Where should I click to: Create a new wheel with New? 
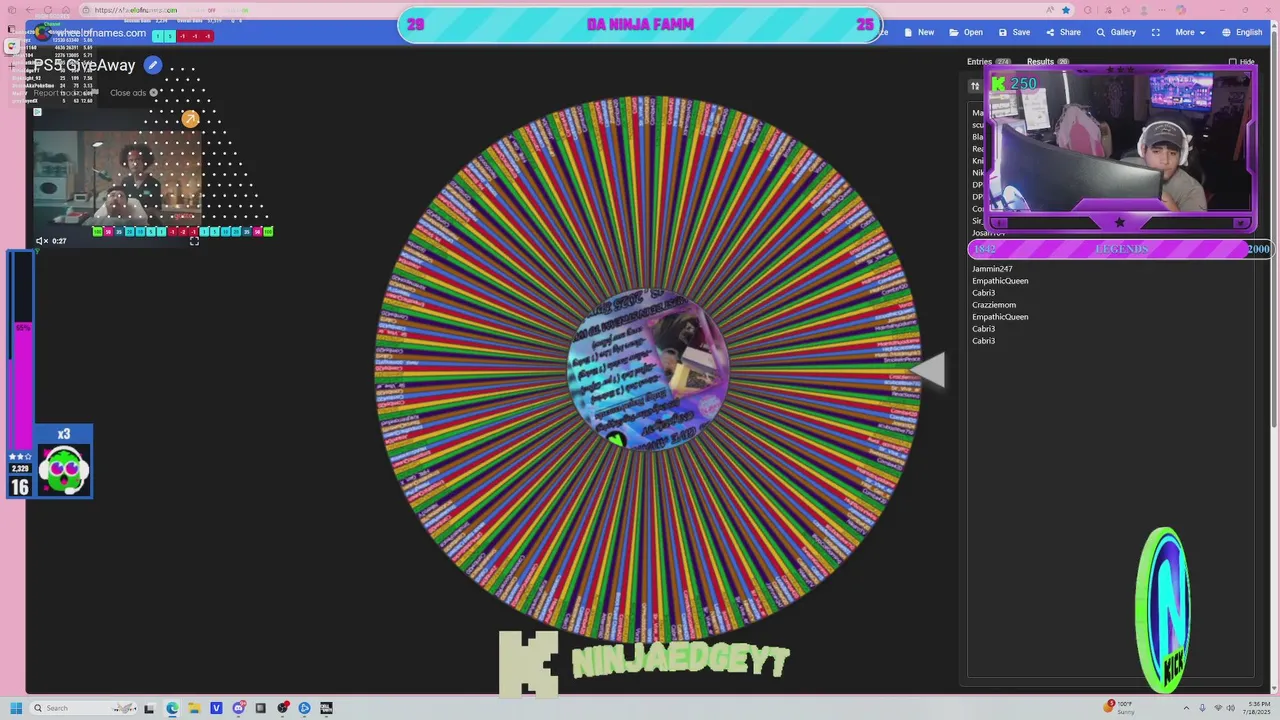coord(919,32)
